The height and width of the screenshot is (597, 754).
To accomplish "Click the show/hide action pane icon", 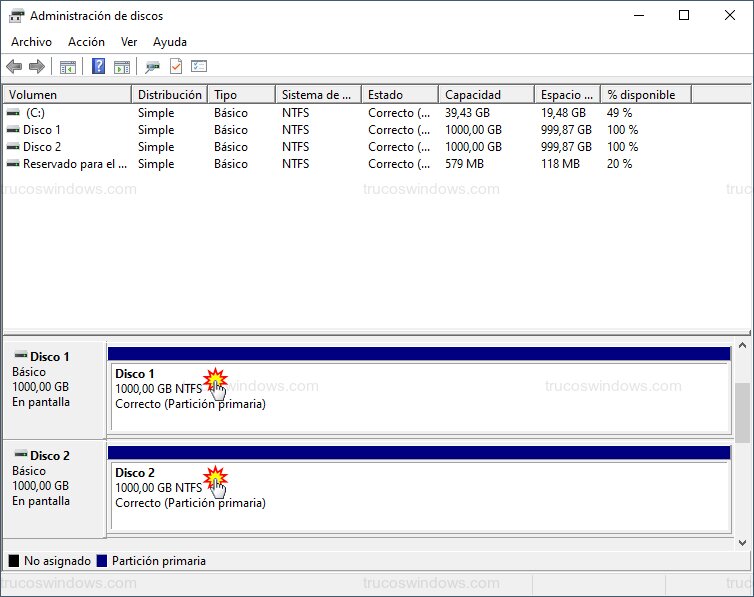I will click(x=121, y=67).
